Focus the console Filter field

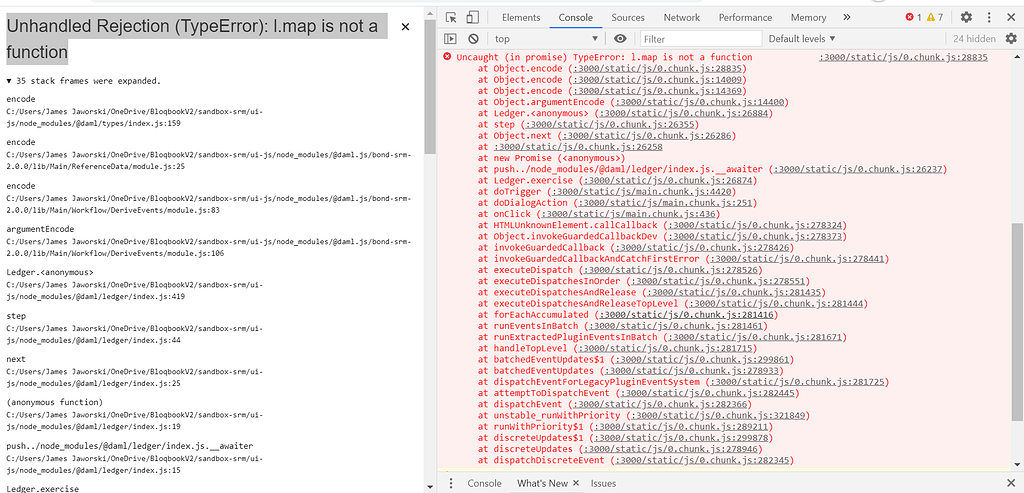tap(701, 39)
